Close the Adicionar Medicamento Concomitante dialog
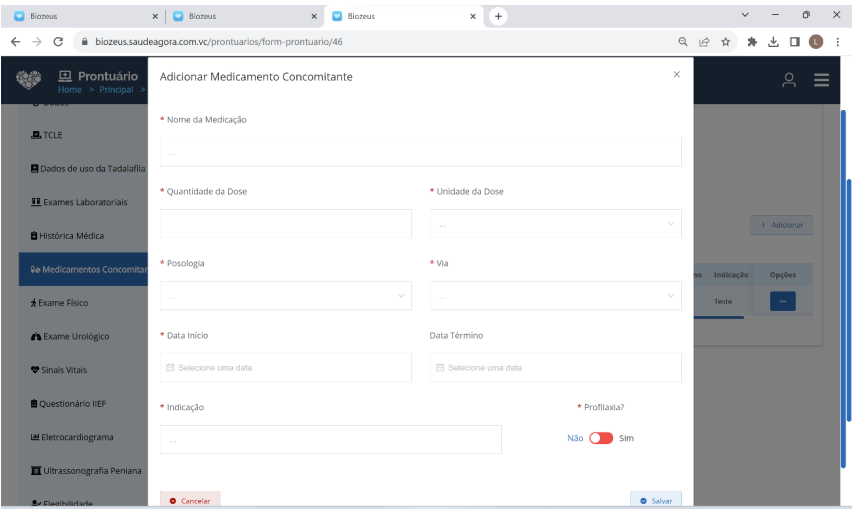Screen dimensions: 852x509 pos(676,75)
